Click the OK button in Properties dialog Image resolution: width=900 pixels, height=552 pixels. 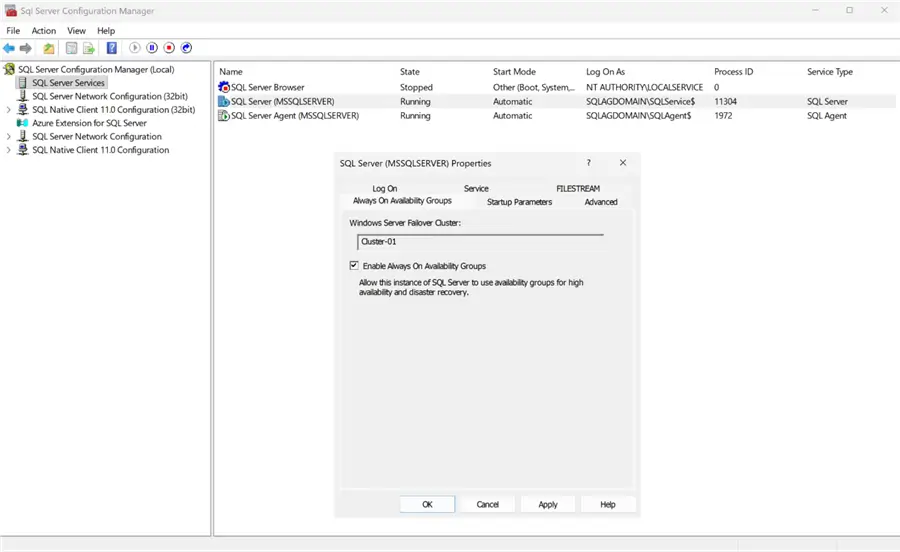click(427, 504)
